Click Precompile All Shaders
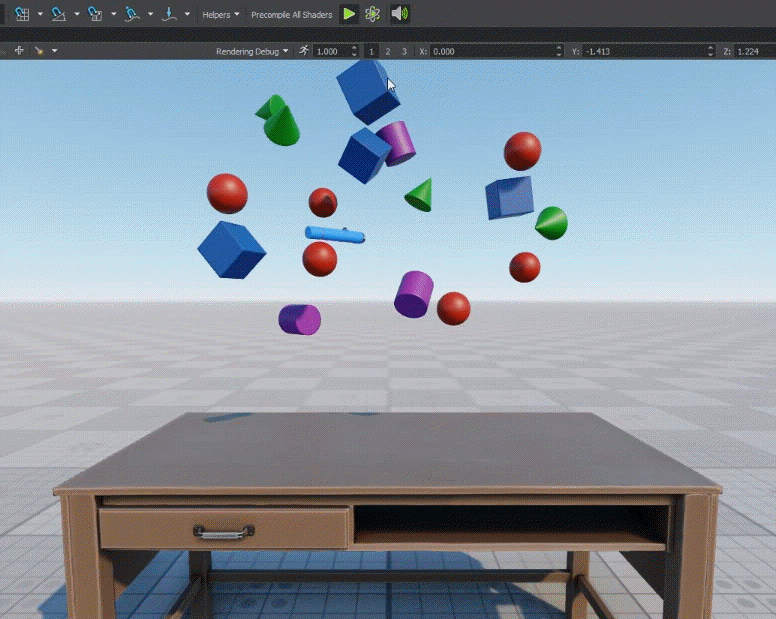Screen dimensions: 776x619 tap(291, 15)
